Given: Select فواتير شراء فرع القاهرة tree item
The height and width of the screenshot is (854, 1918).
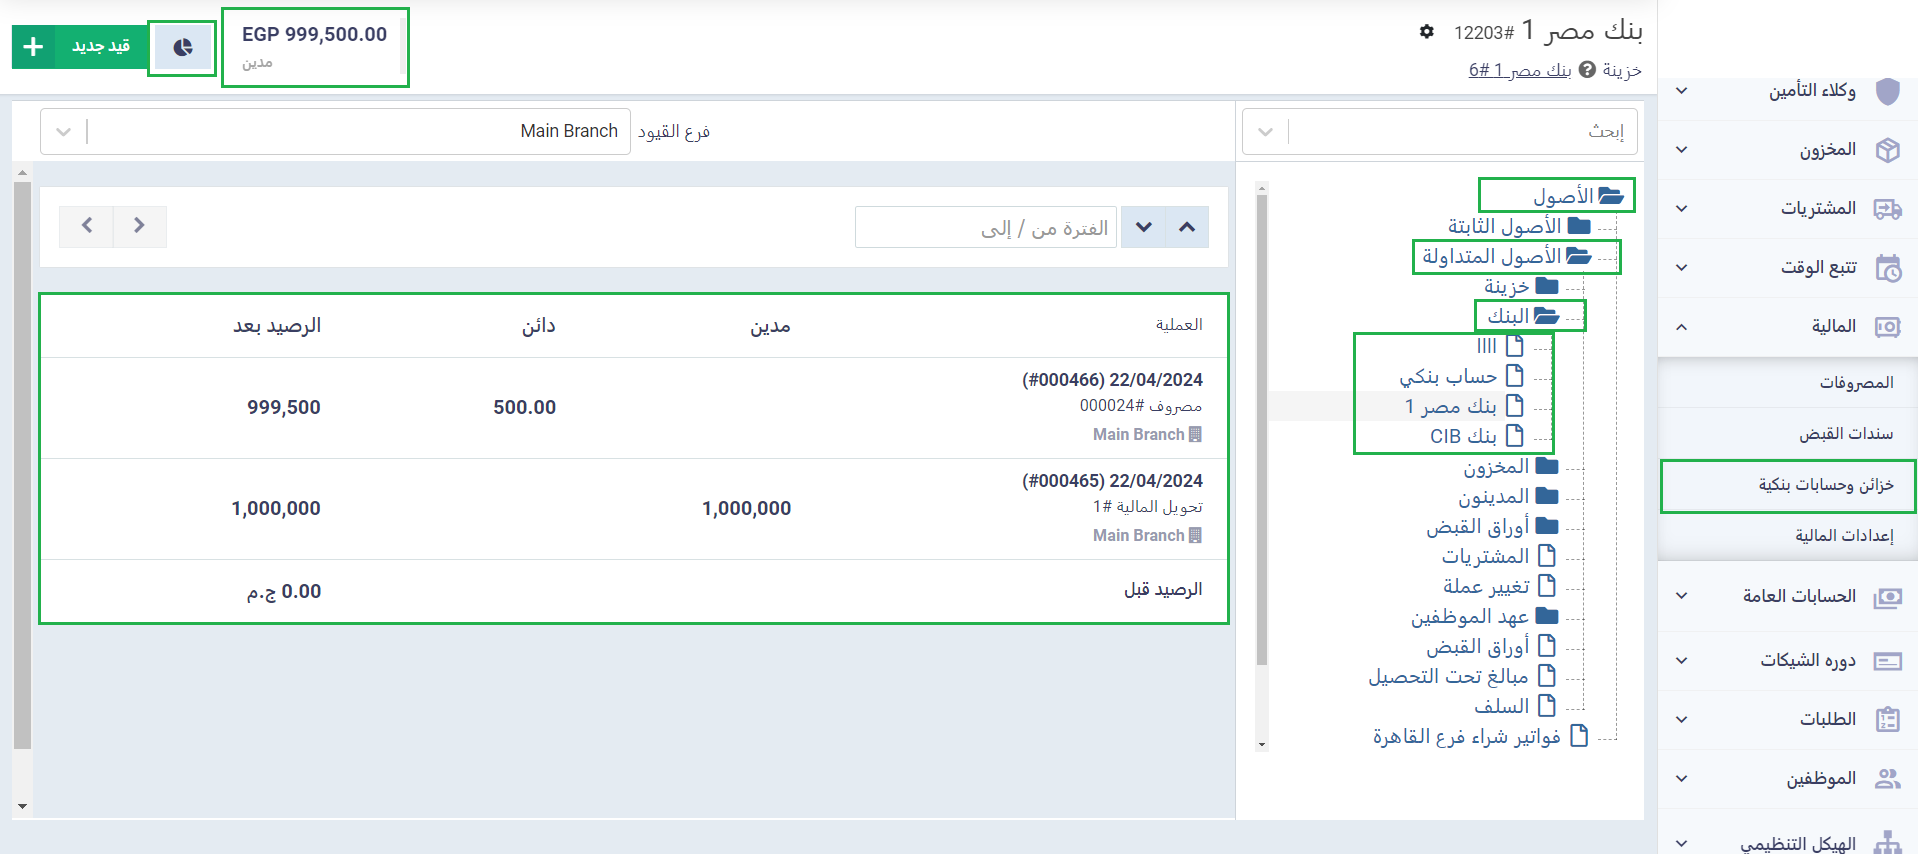Looking at the screenshot, I should (x=1467, y=737).
